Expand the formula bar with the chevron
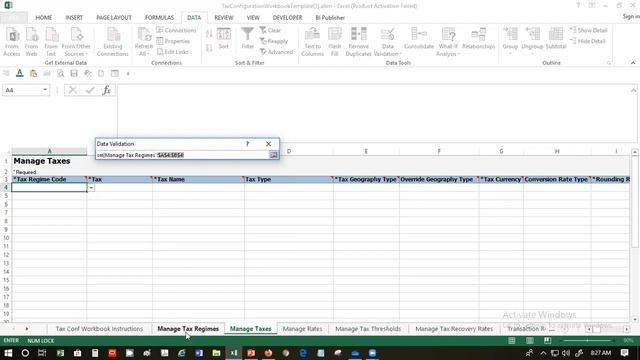 [x=633, y=90]
